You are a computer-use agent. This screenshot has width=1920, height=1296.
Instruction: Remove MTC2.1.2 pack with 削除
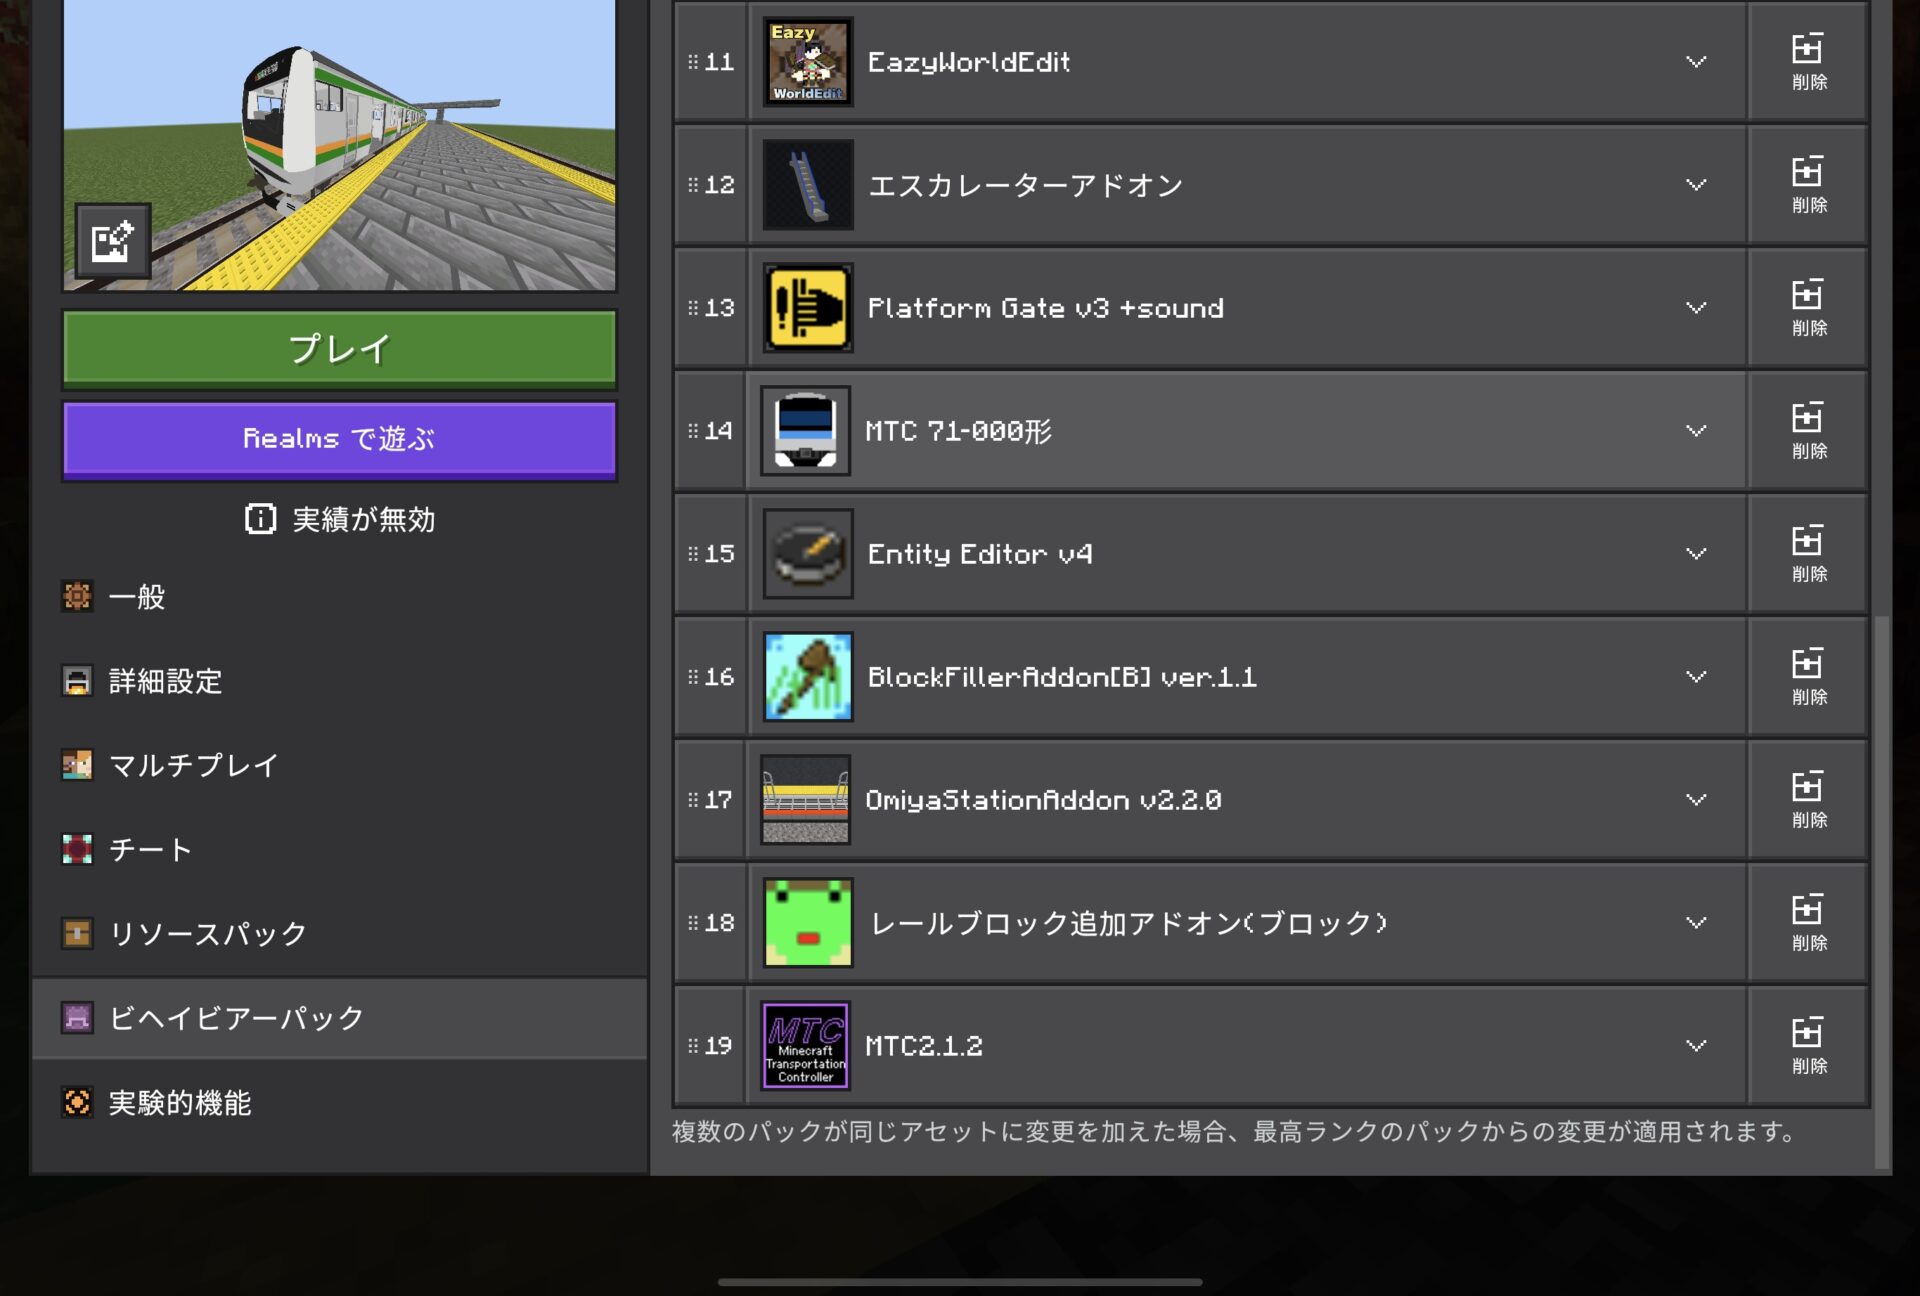tap(1808, 1046)
